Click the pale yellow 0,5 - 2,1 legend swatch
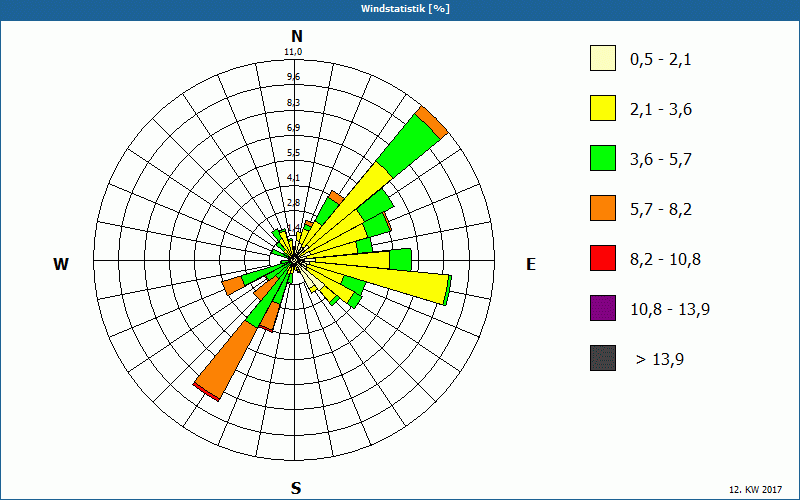The height and width of the screenshot is (500, 800). [x=603, y=58]
